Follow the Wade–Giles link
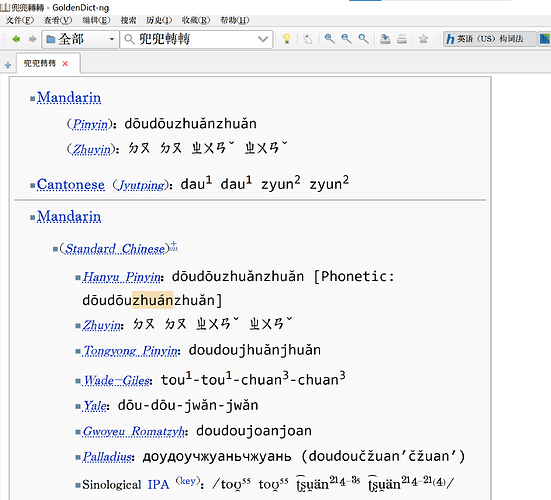Viewport: 551px width, 500px height. [x=116, y=380]
